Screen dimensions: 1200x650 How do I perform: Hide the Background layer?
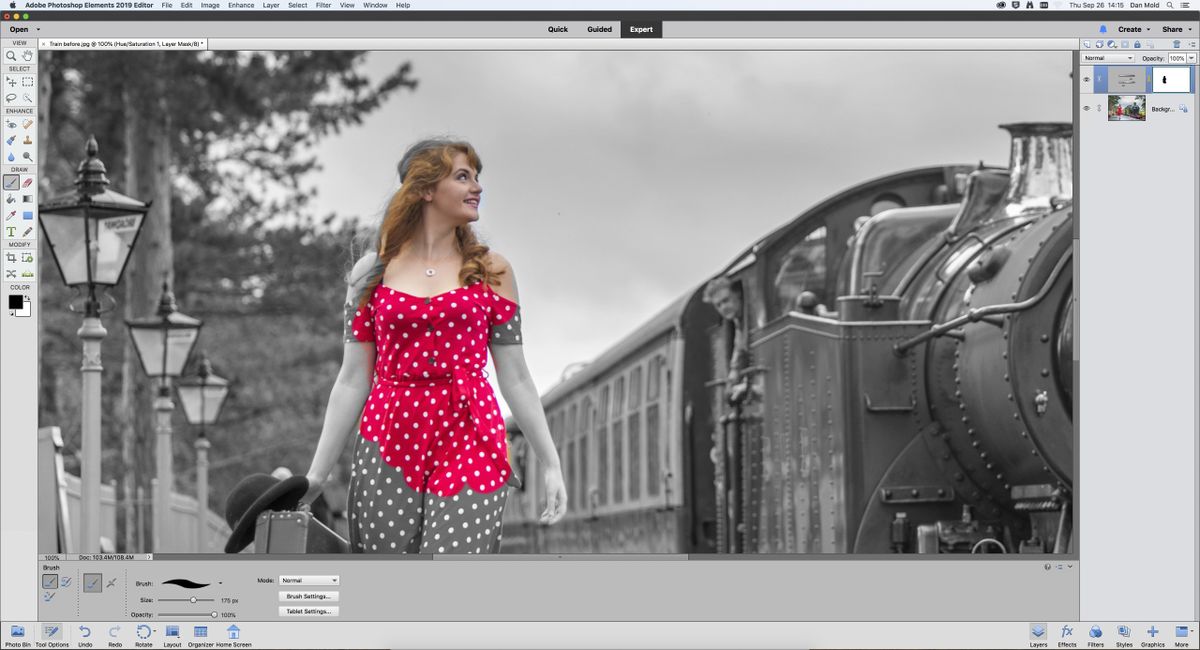click(x=1085, y=108)
